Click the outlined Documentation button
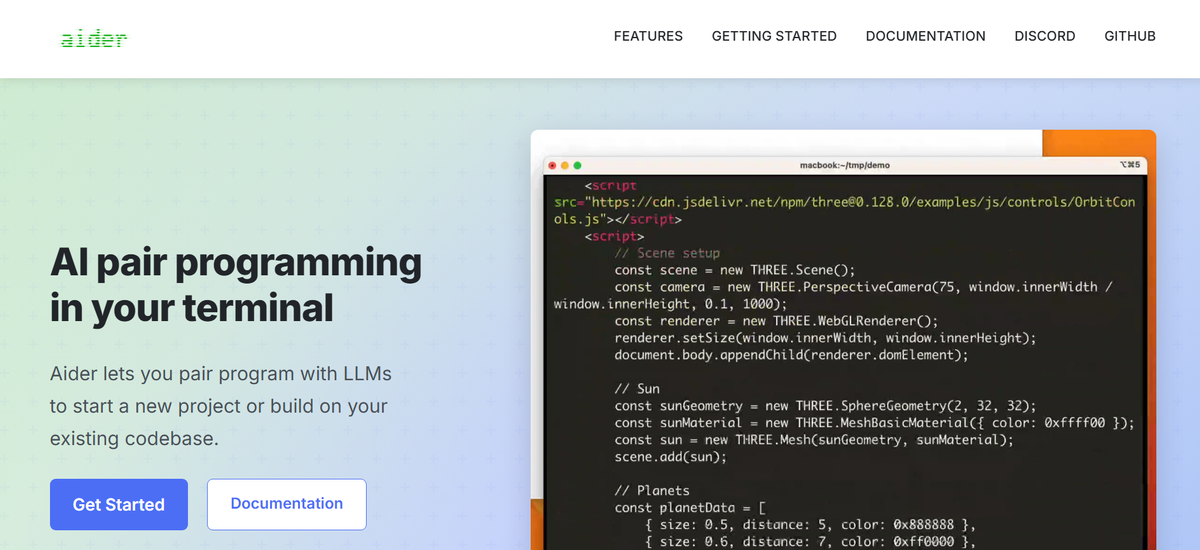The width and height of the screenshot is (1200, 550). pos(287,504)
